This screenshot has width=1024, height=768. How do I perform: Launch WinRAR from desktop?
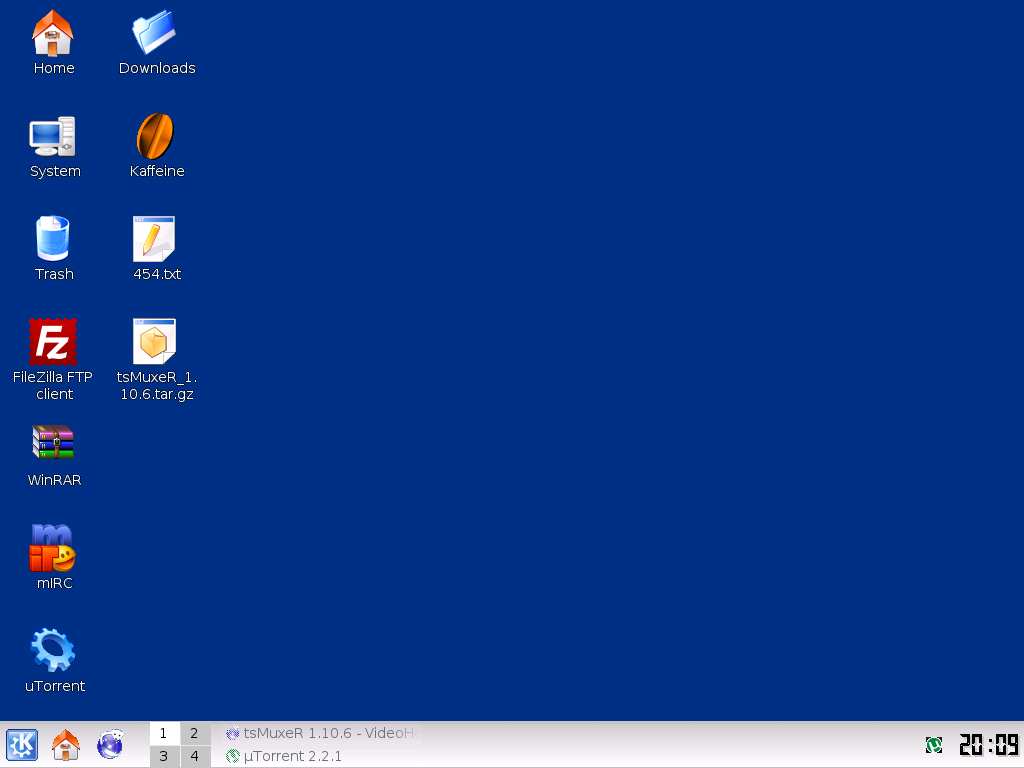point(53,443)
